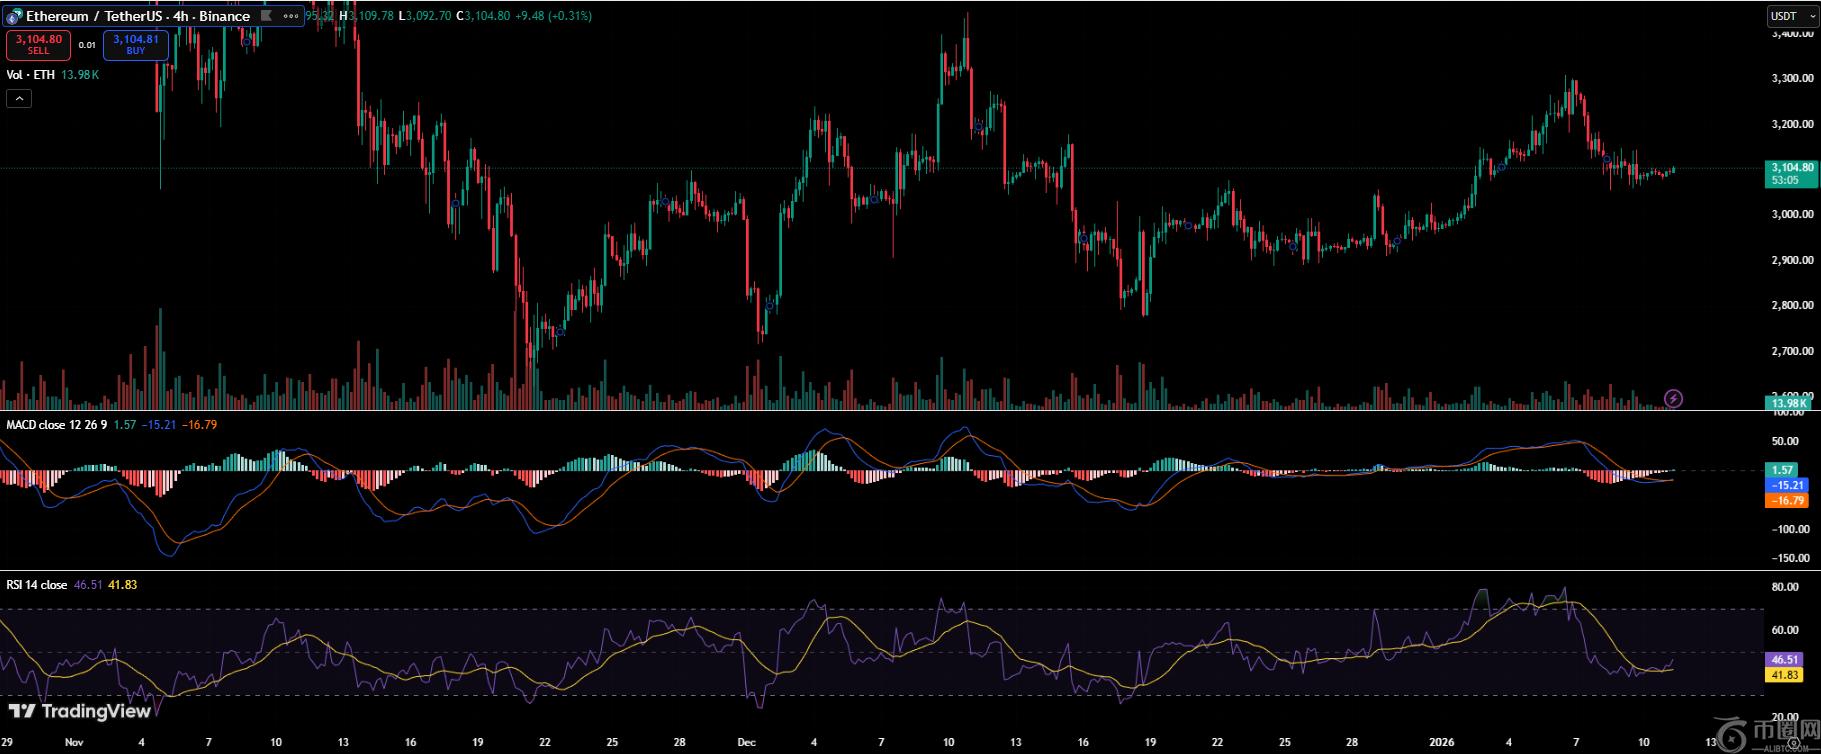
Task: Collapse the indicator legend with the chevron
Action: click(19, 98)
